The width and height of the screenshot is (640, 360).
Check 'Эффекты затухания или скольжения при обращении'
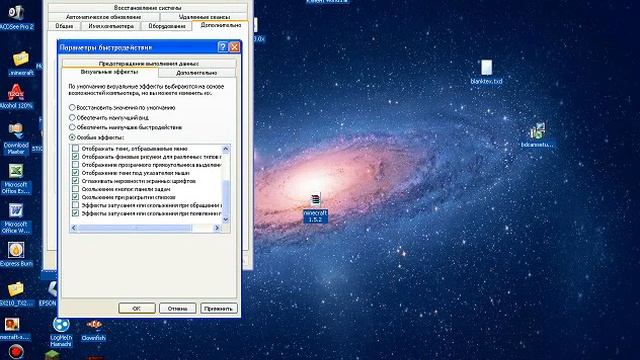click(76, 205)
